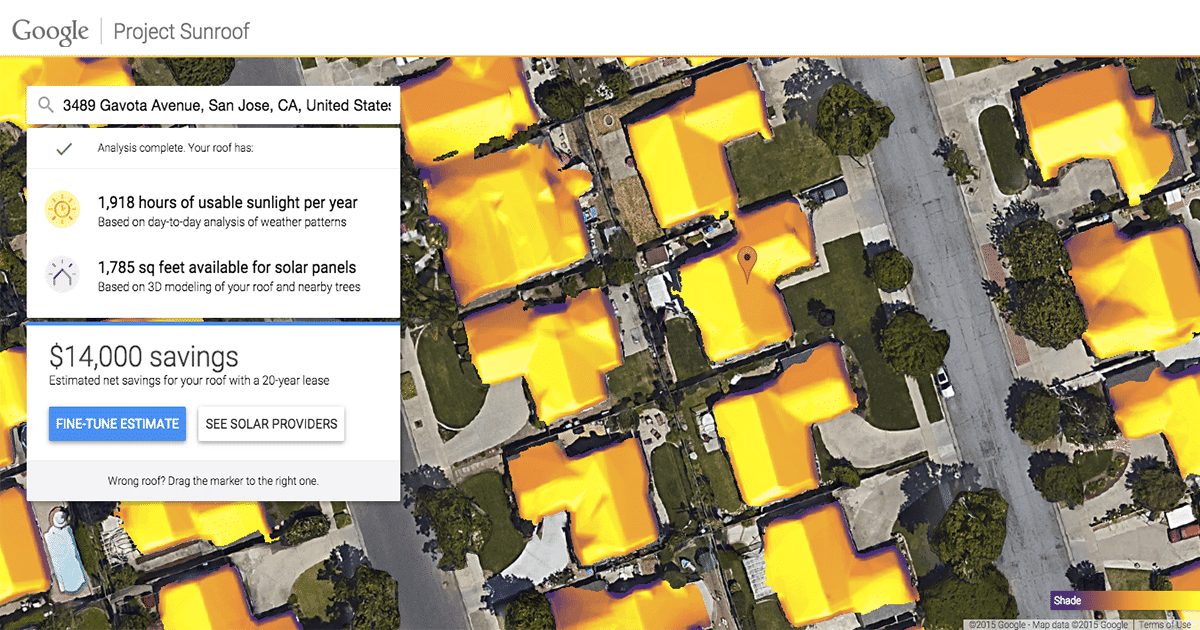Click the FINE-TUNE ESTIMATE button
Image resolution: width=1200 pixels, height=630 pixels.
(x=117, y=423)
